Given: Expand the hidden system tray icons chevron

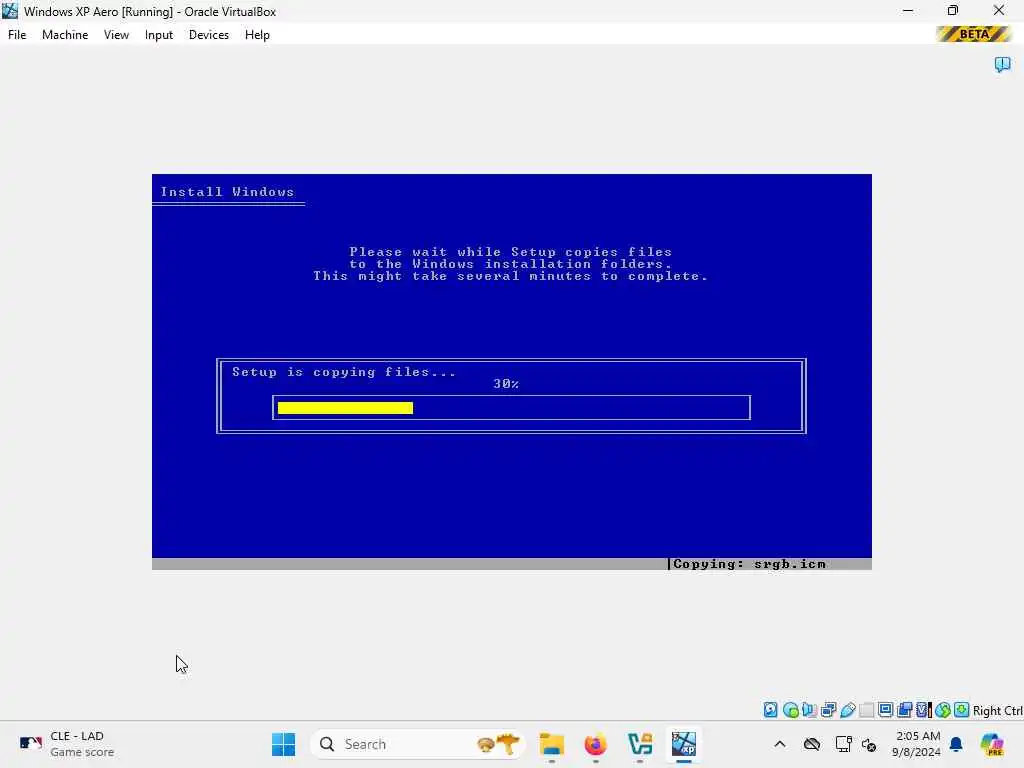Looking at the screenshot, I should click(780, 744).
